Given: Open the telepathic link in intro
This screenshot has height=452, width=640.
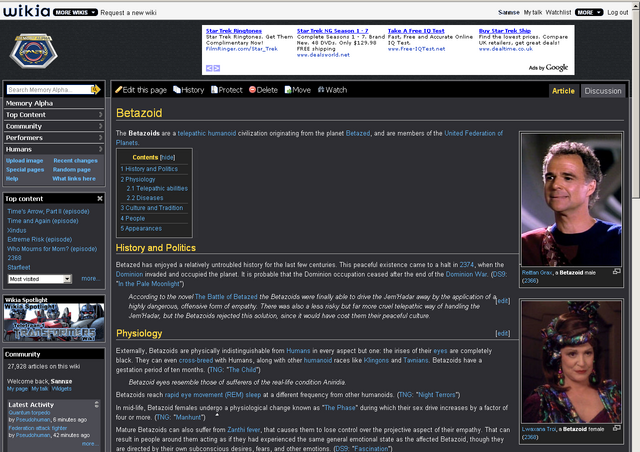Looking at the screenshot, I should pyautogui.click(x=192, y=133).
